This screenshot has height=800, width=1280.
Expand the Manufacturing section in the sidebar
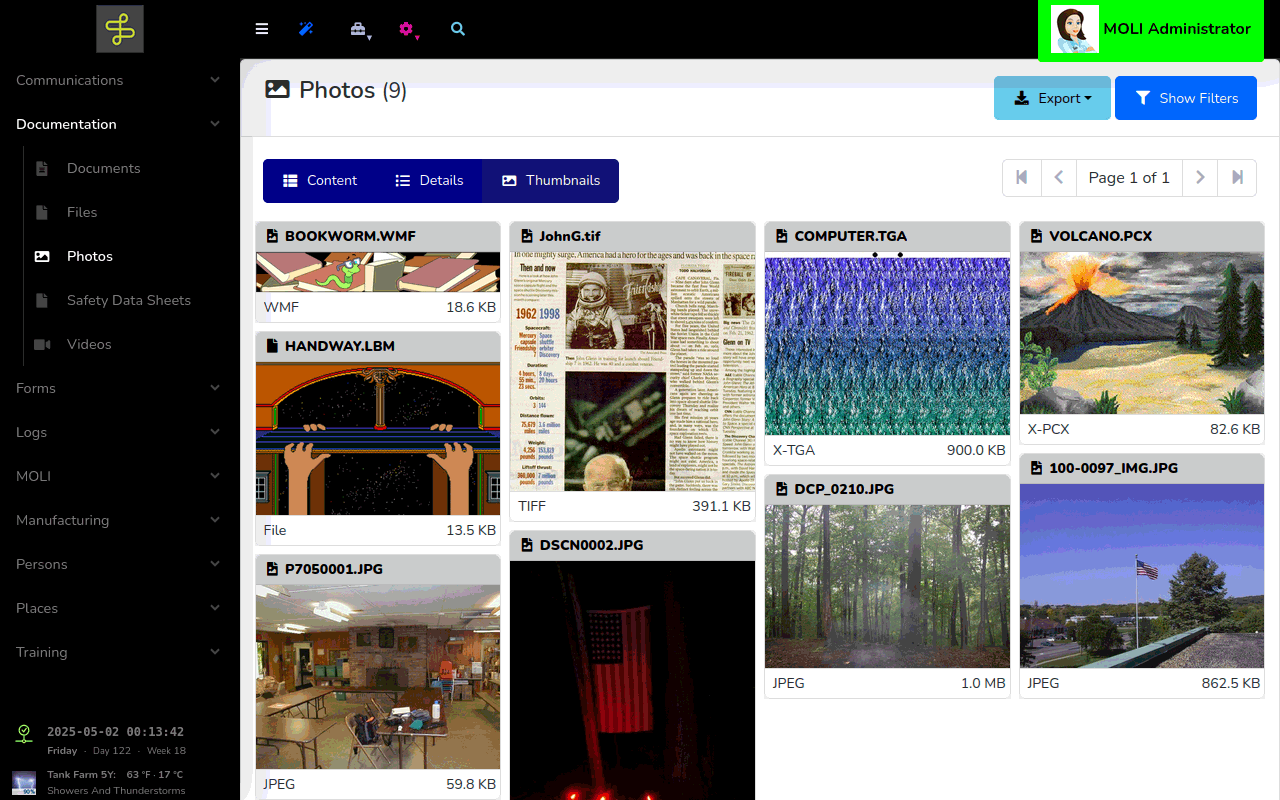(117, 520)
